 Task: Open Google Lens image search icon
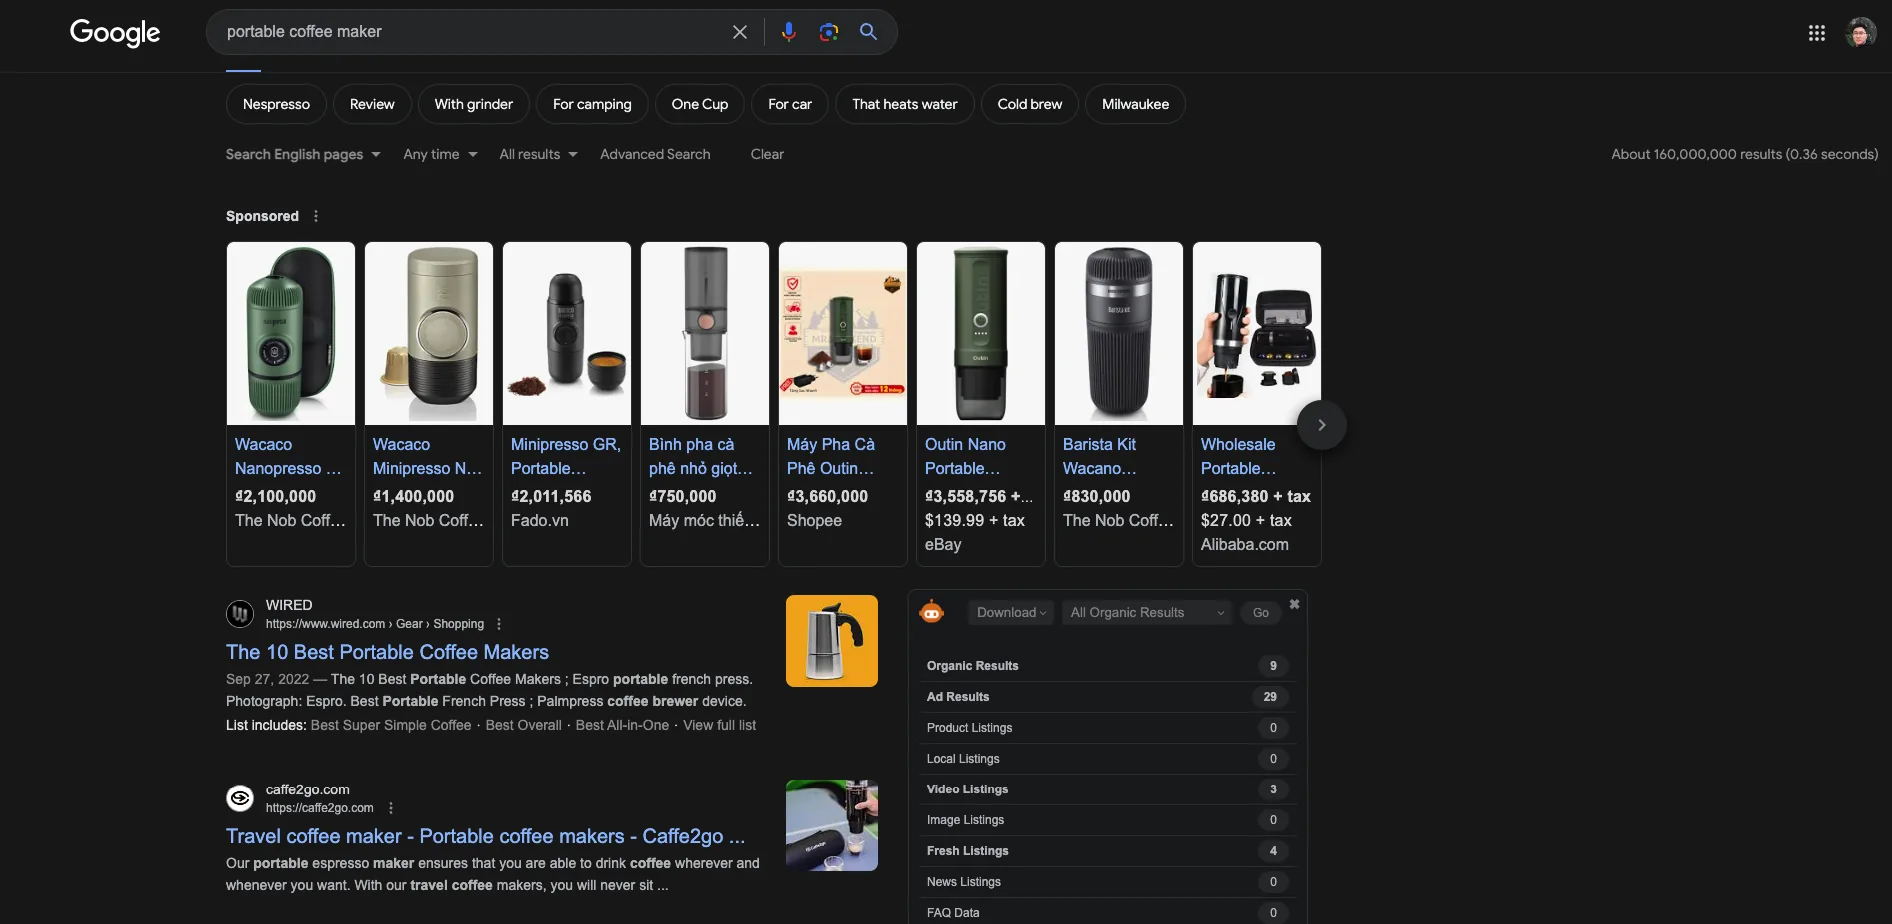point(829,32)
